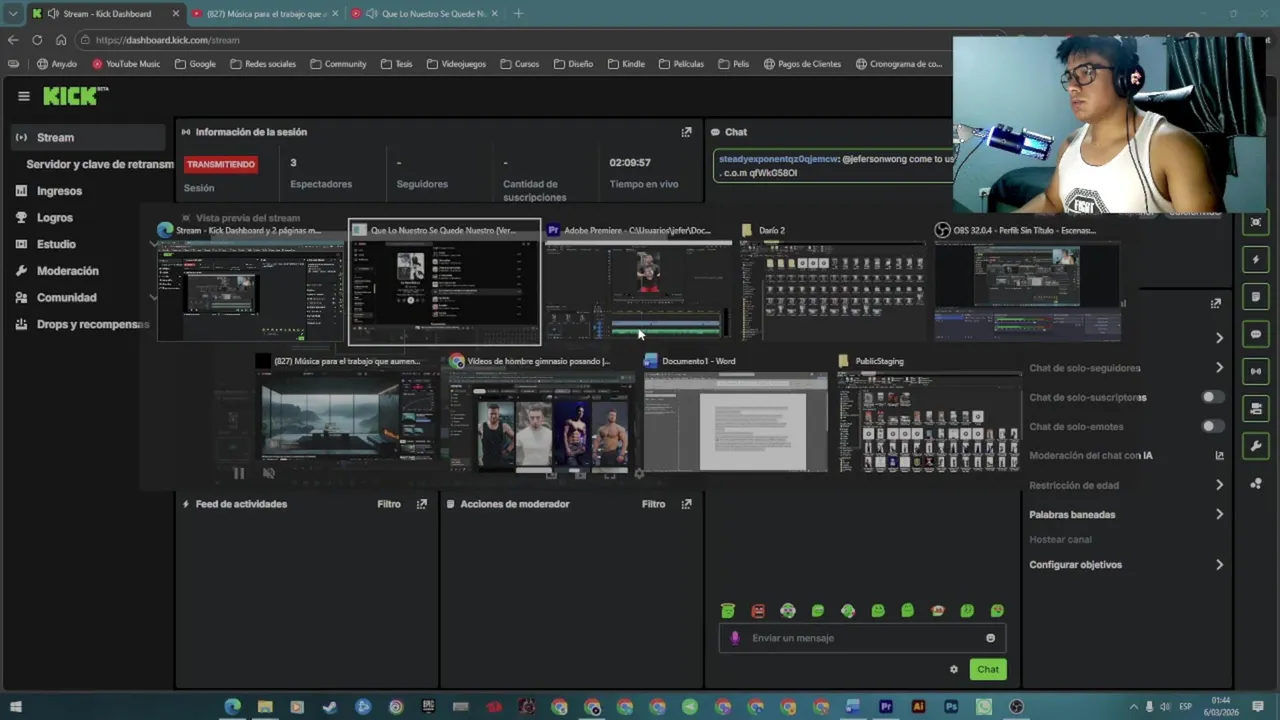1280x720 pixels.
Task: Reload the page with browser refresh icon
Action: tap(37, 40)
